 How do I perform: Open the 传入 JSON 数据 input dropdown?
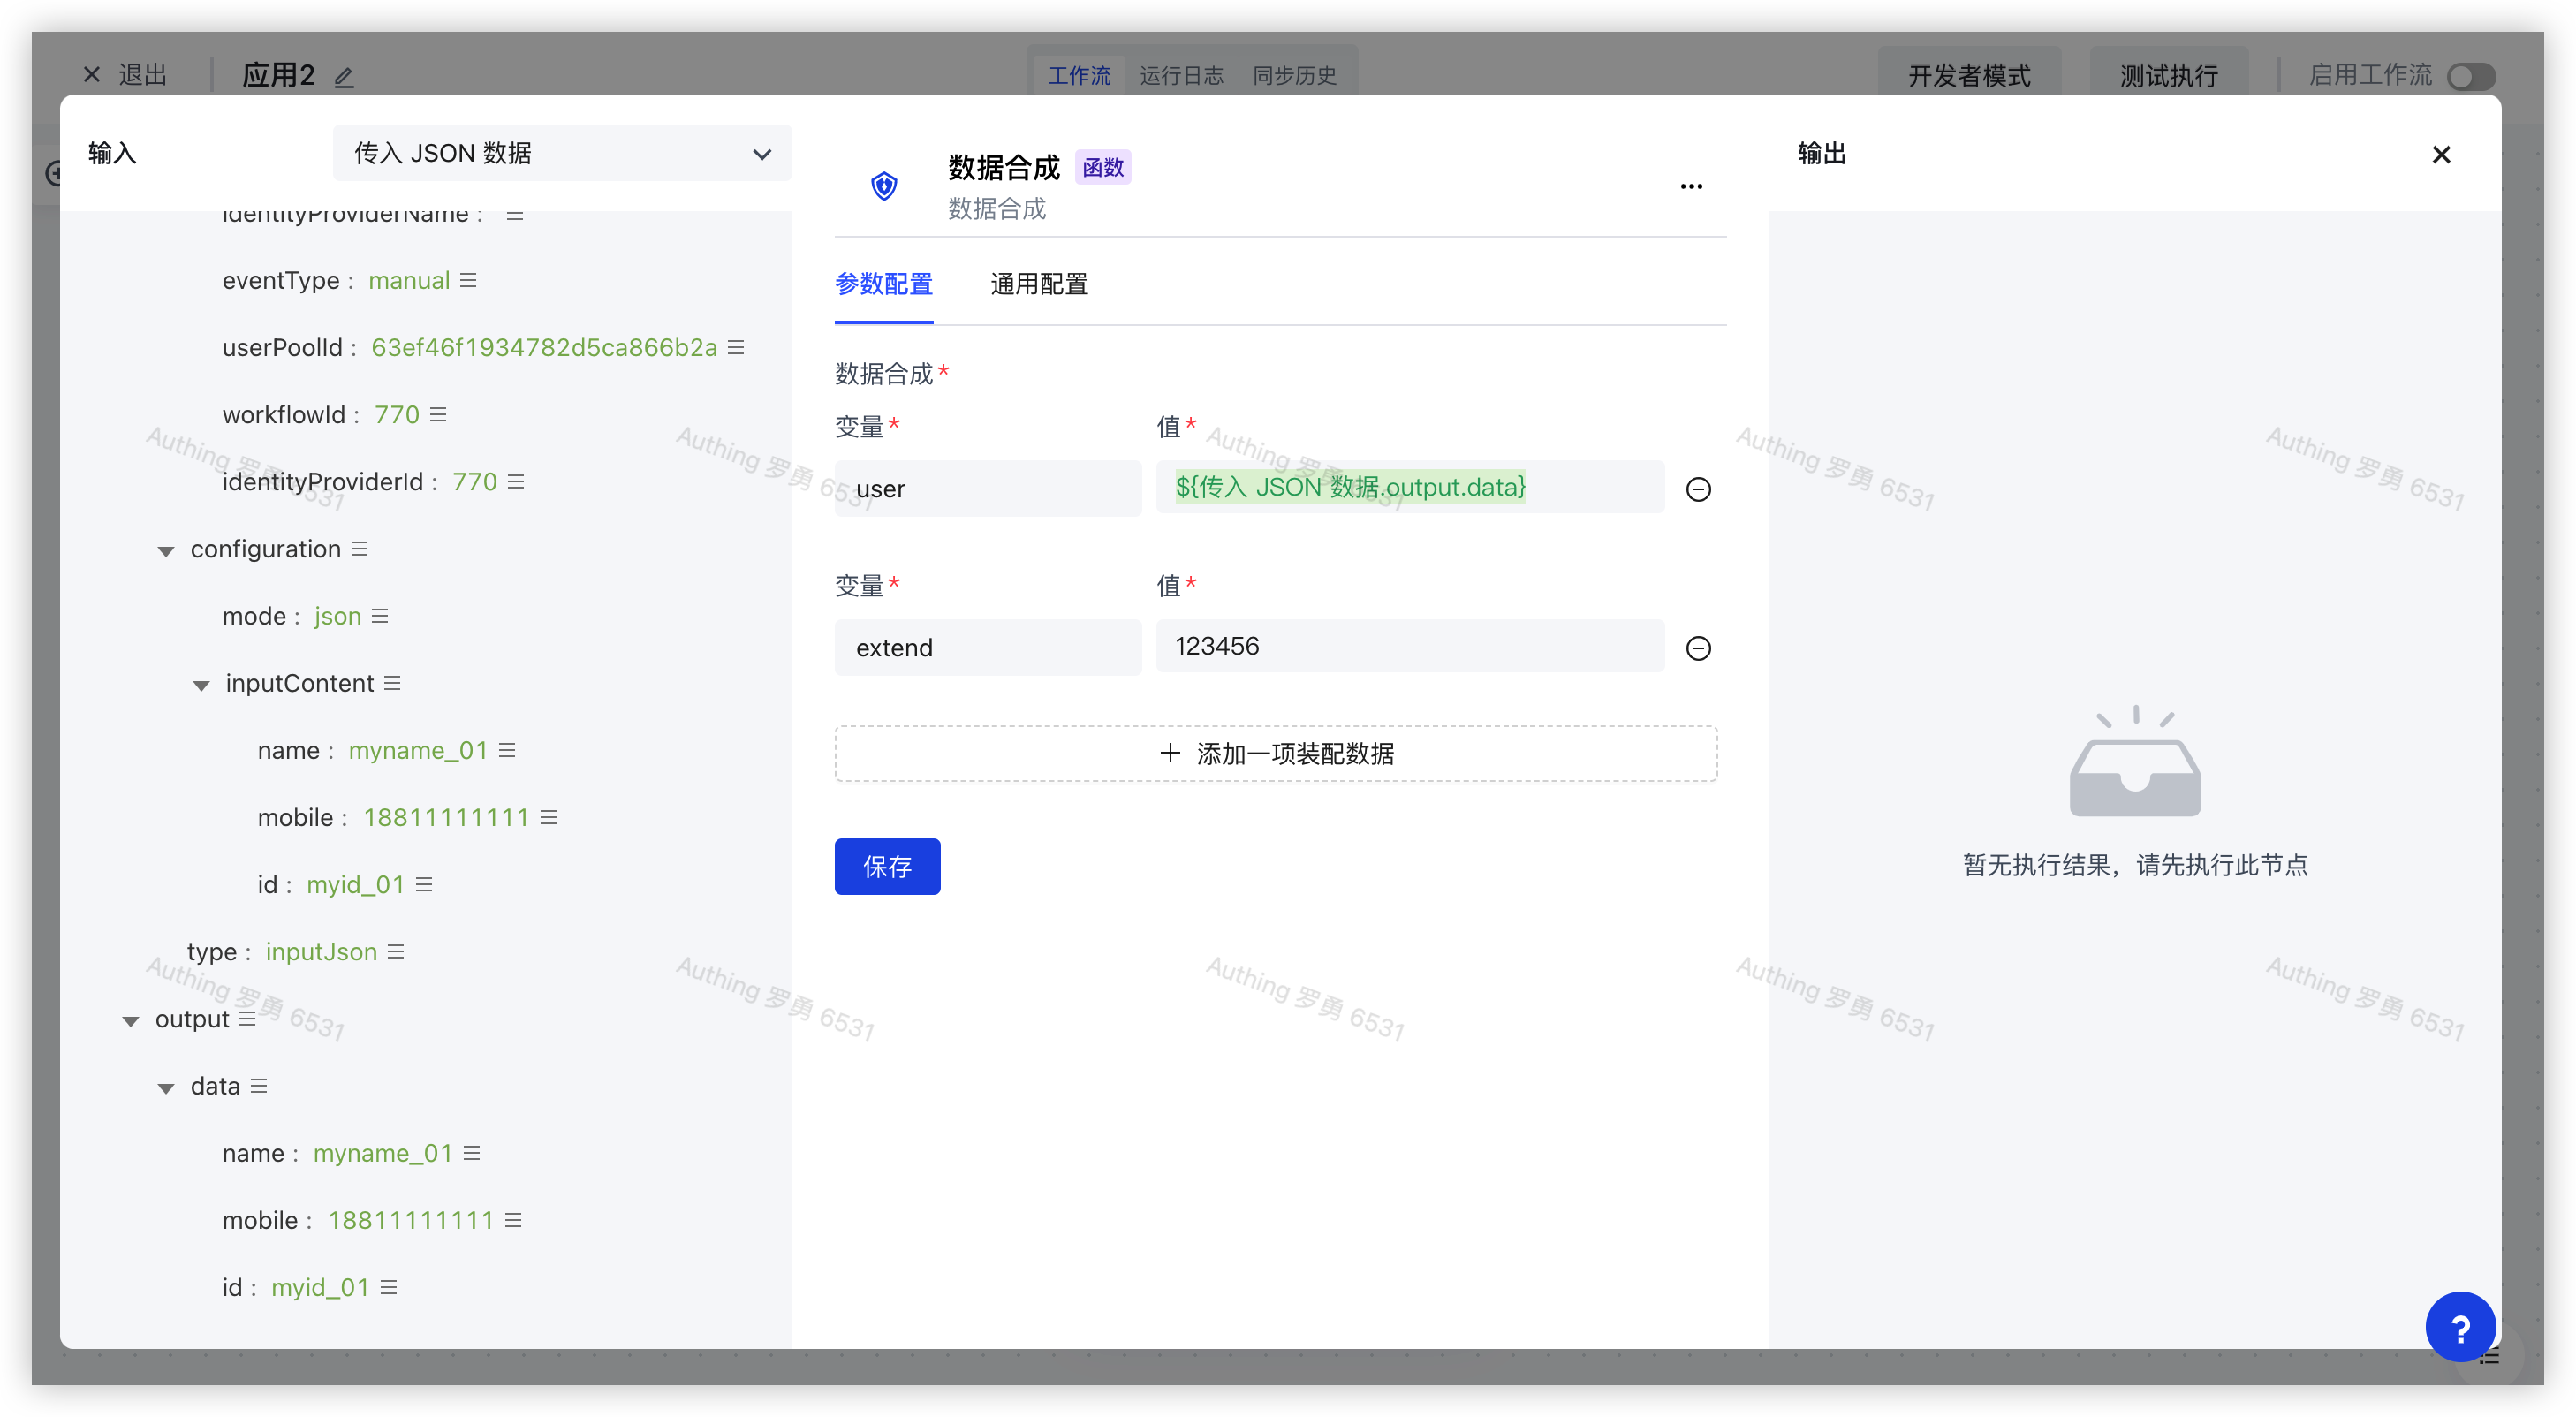click(562, 153)
